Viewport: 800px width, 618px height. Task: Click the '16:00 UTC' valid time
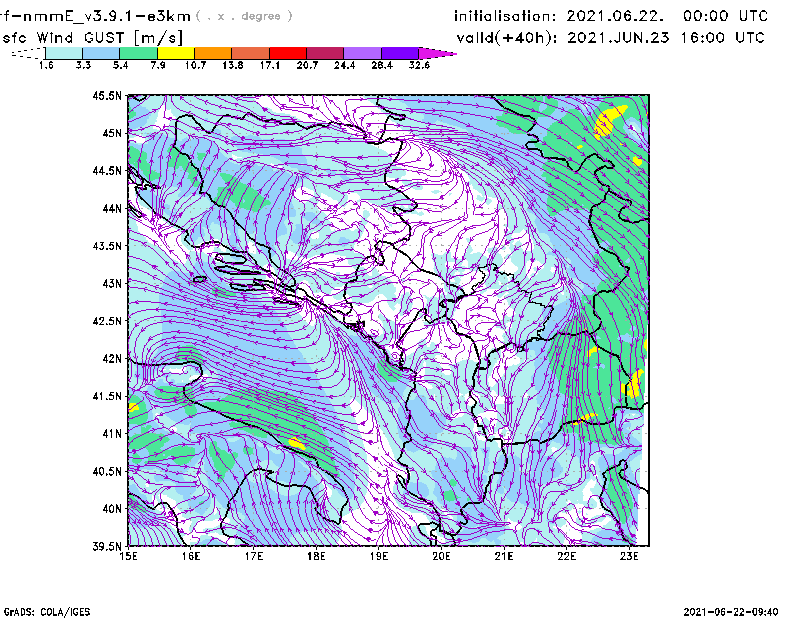(x=723, y=38)
